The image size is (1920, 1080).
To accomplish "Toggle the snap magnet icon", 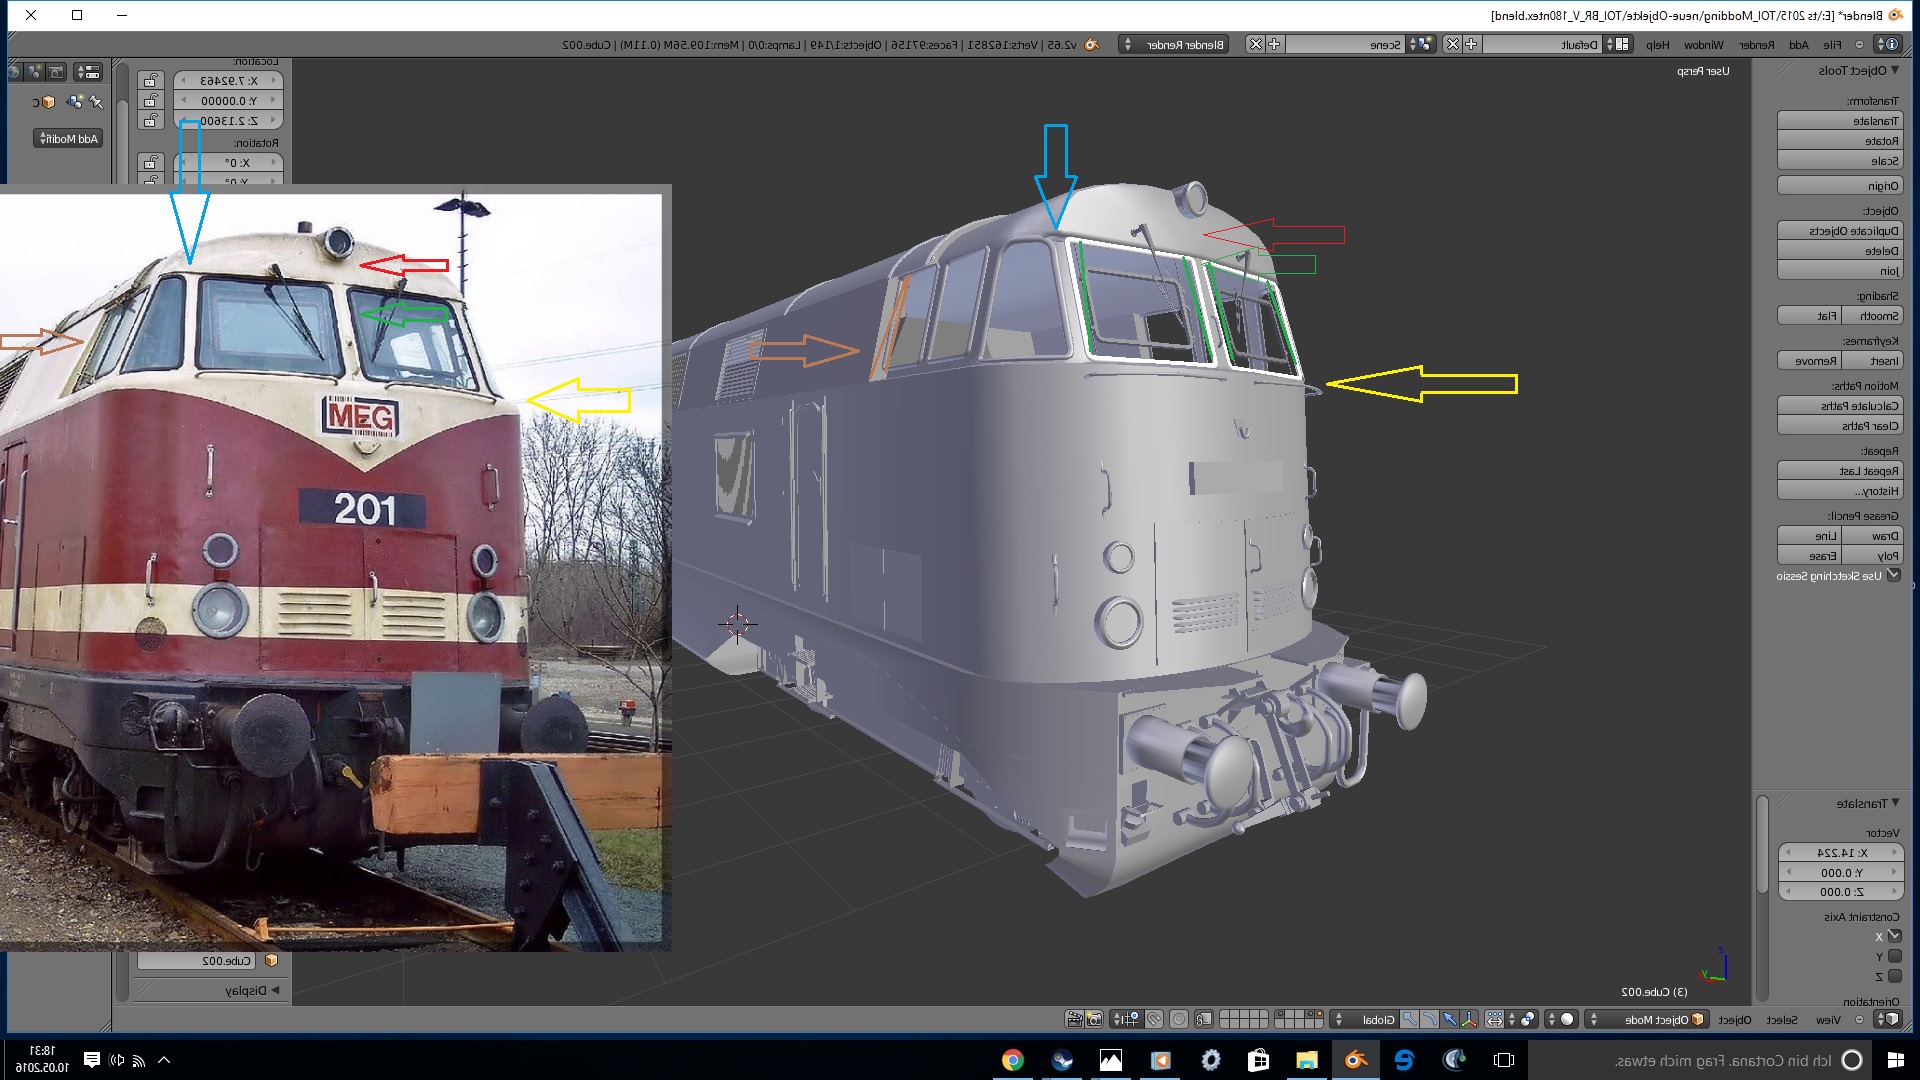I will click(x=1154, y=1019).
